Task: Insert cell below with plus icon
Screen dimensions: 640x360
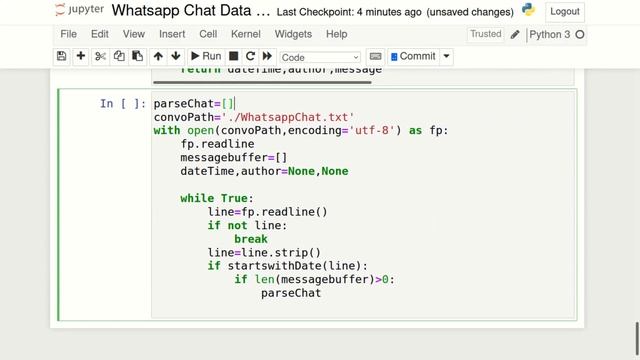Action: pyautogui.click(x=81, y=56)
